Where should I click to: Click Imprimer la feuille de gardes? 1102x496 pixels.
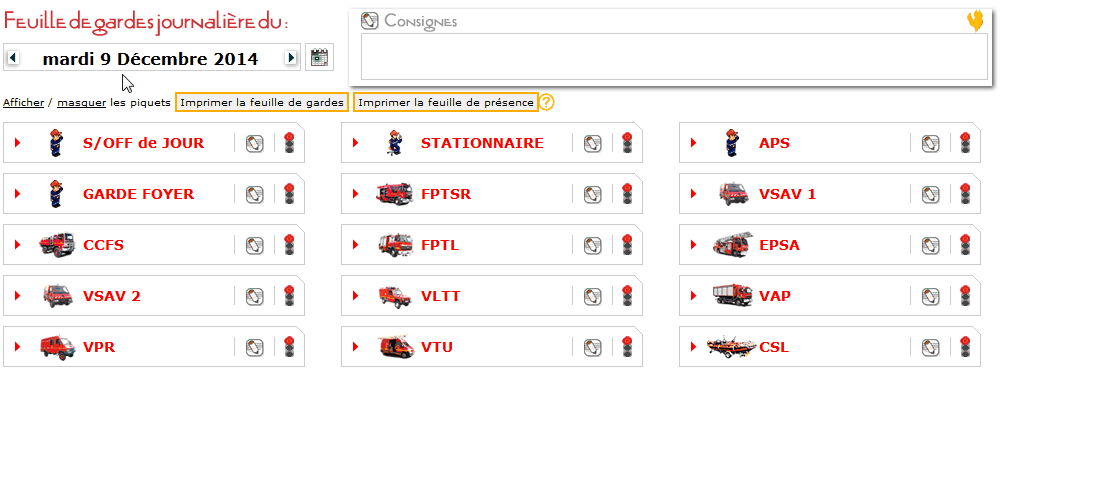tap(262, 103)
